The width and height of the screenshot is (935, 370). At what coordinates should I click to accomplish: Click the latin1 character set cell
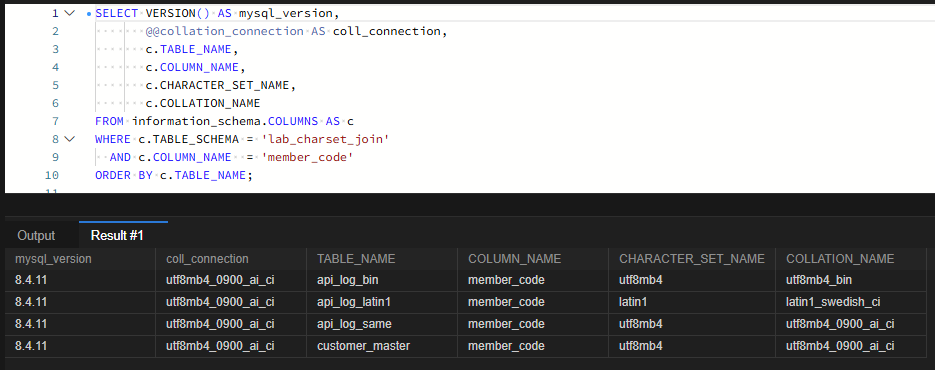tap(692, 302)
